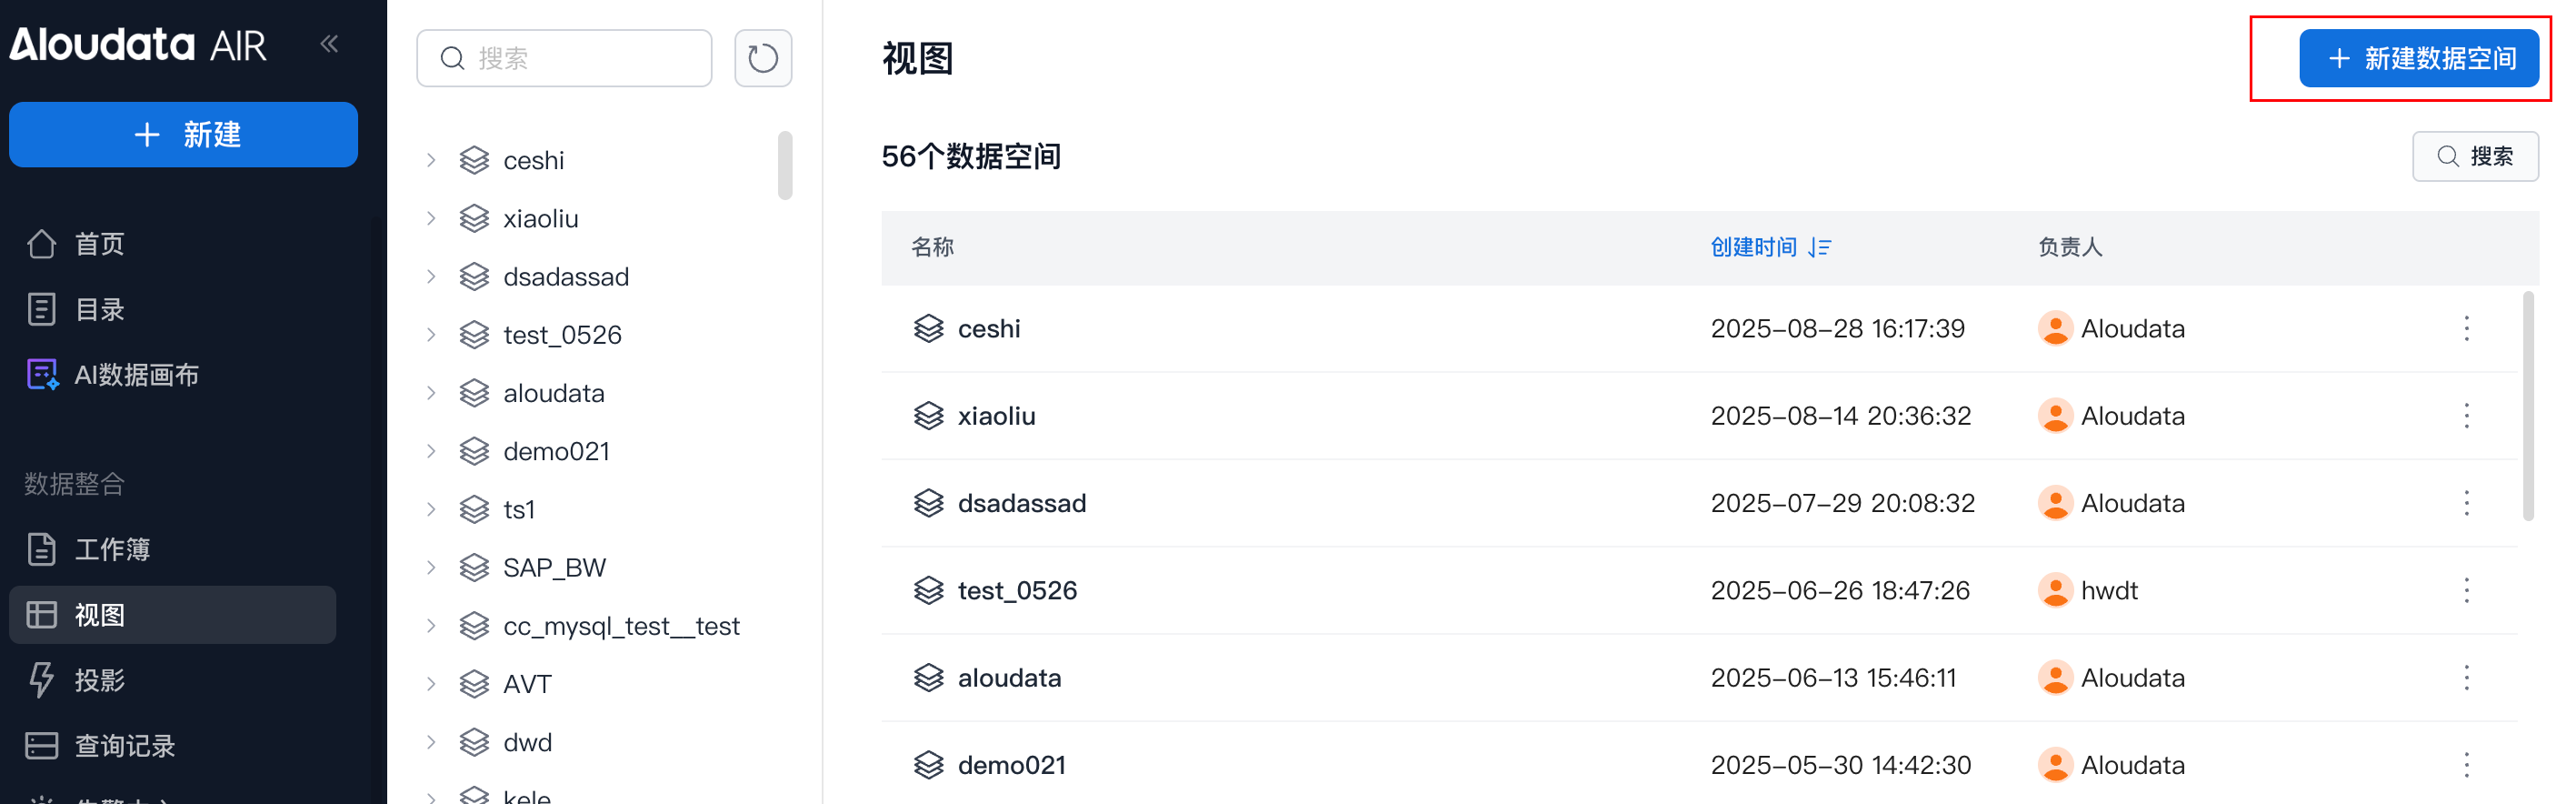Navigate to 首页 in the sidebar

click(99, 244)
